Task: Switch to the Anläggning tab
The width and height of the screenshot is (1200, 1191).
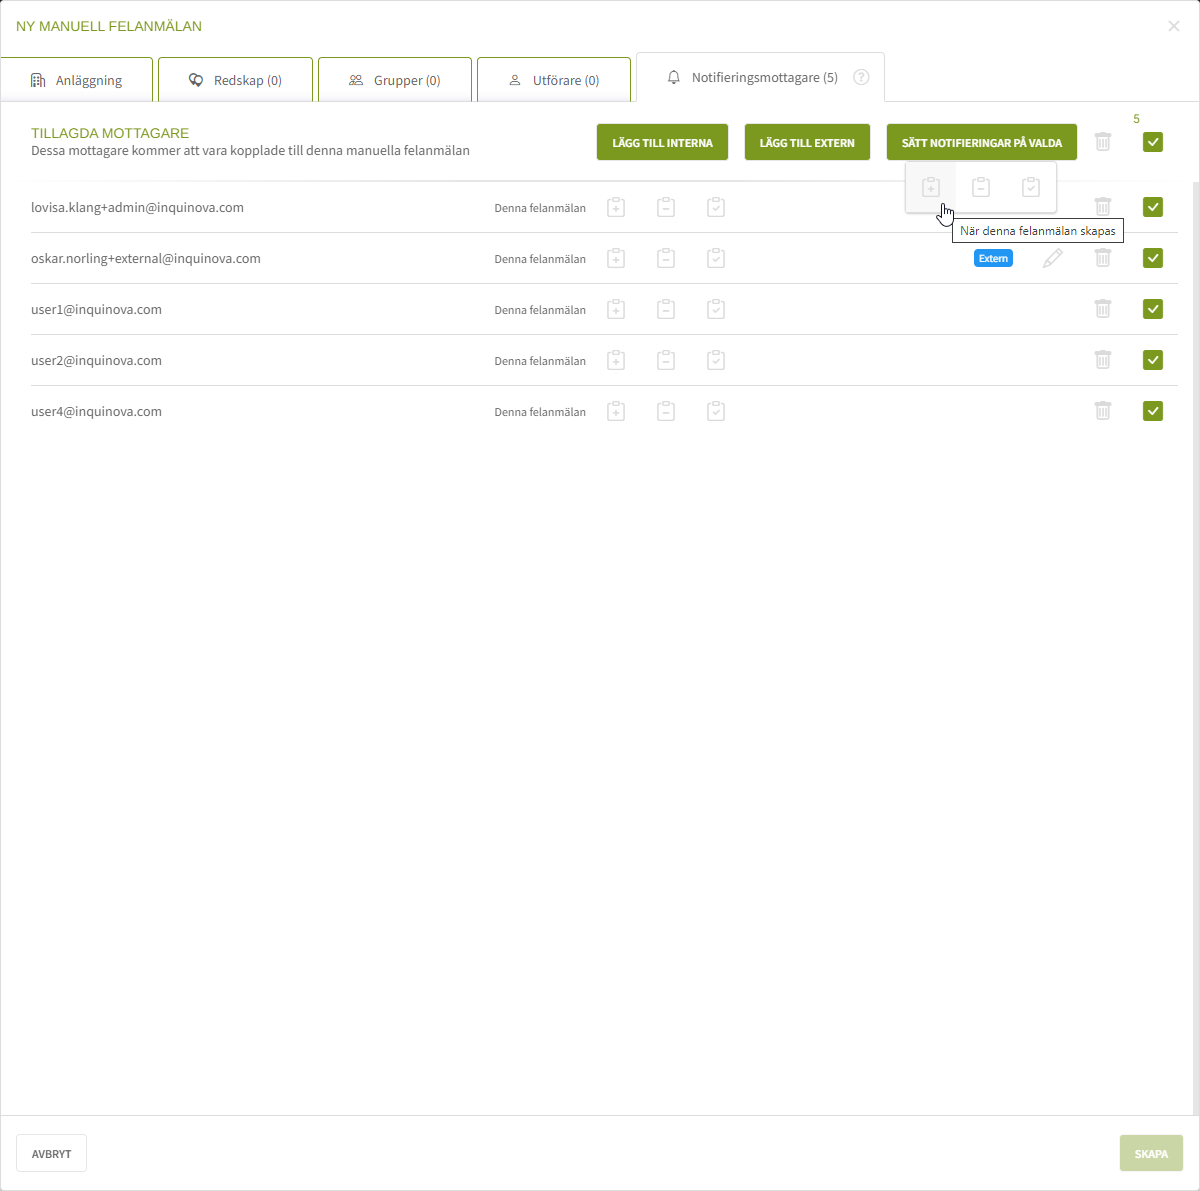Action: pyautogui.click(x=77, y=80)
